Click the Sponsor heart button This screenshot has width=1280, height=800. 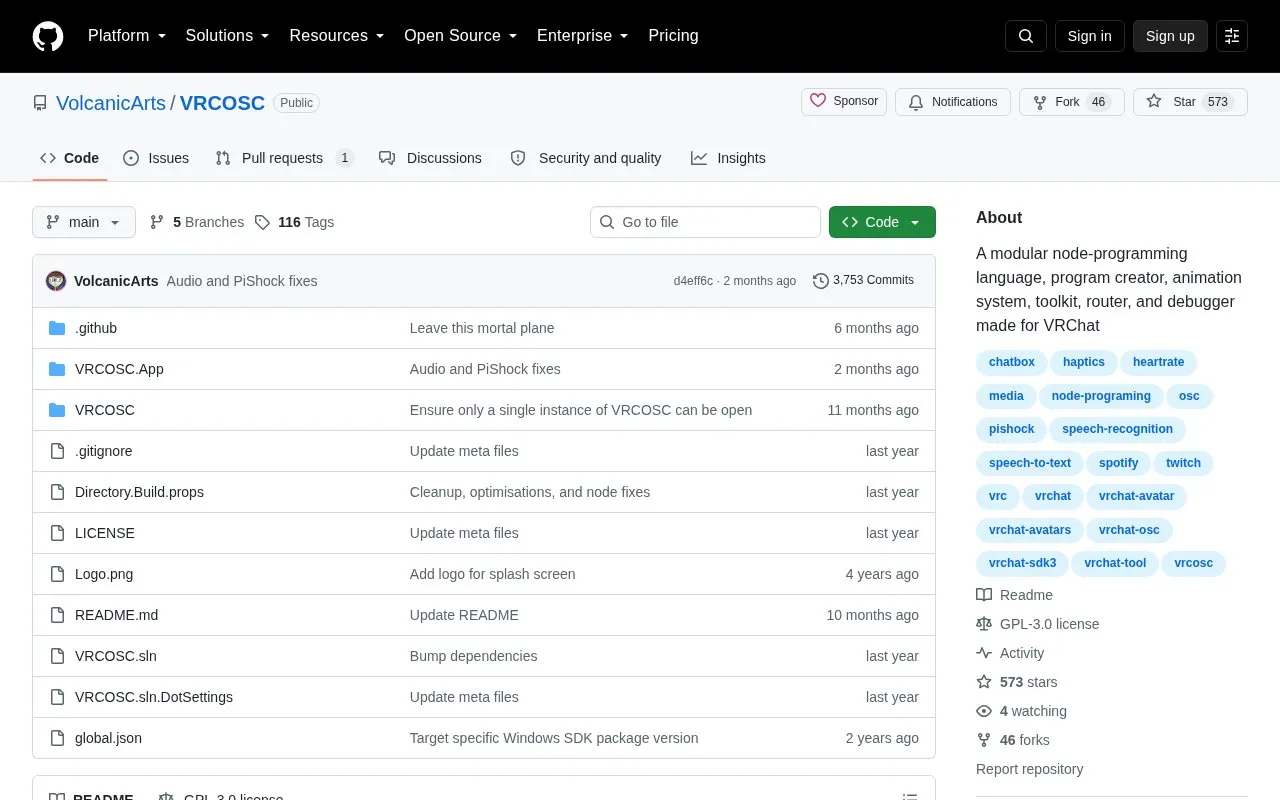844,102
